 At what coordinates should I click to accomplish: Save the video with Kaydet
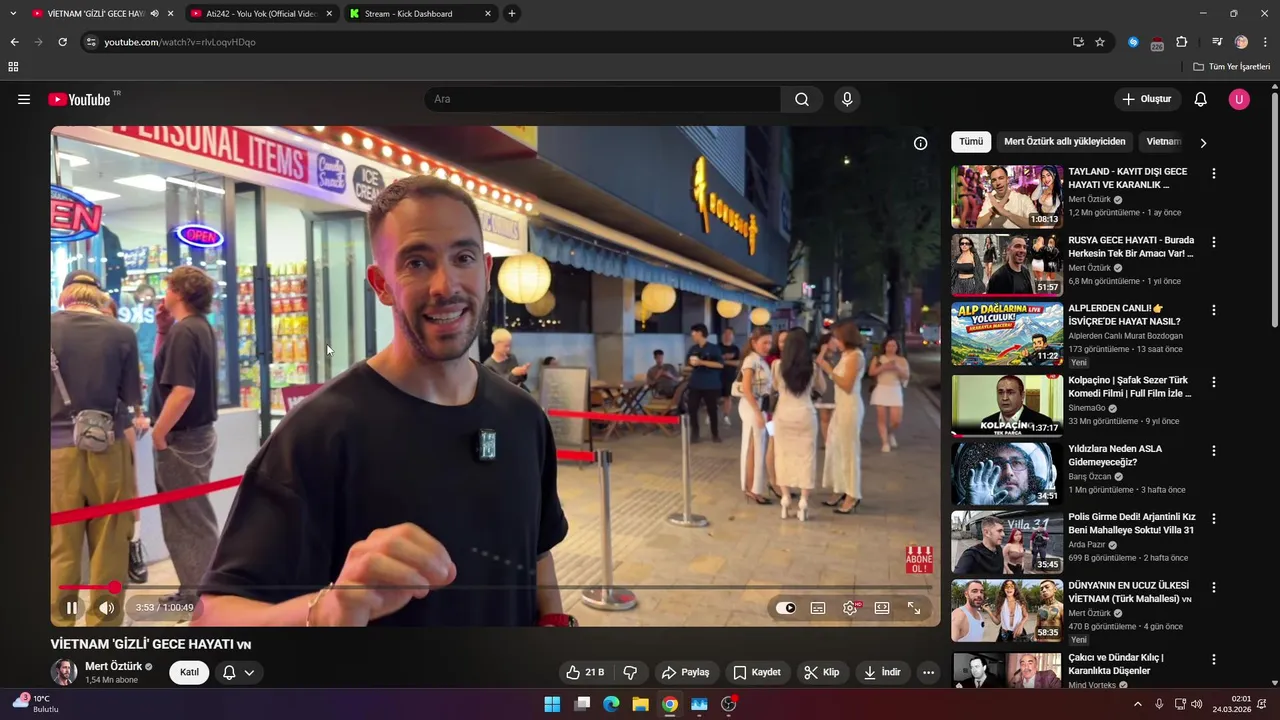coord(757,672)
